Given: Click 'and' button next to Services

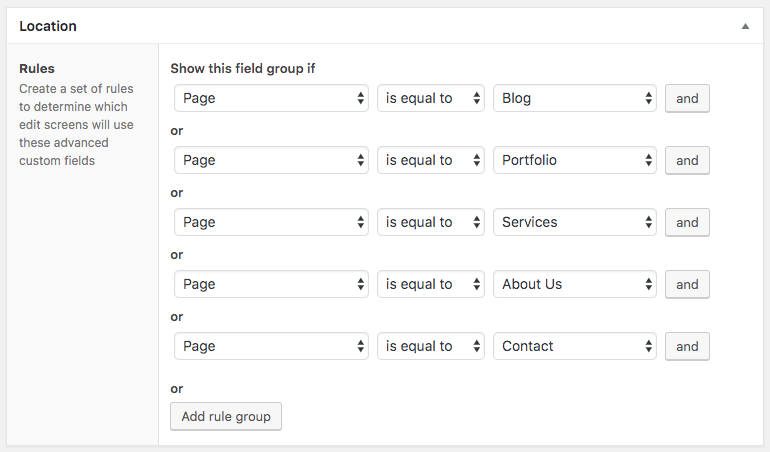Looking at the screenshot, I should click(x=687, y=222).
